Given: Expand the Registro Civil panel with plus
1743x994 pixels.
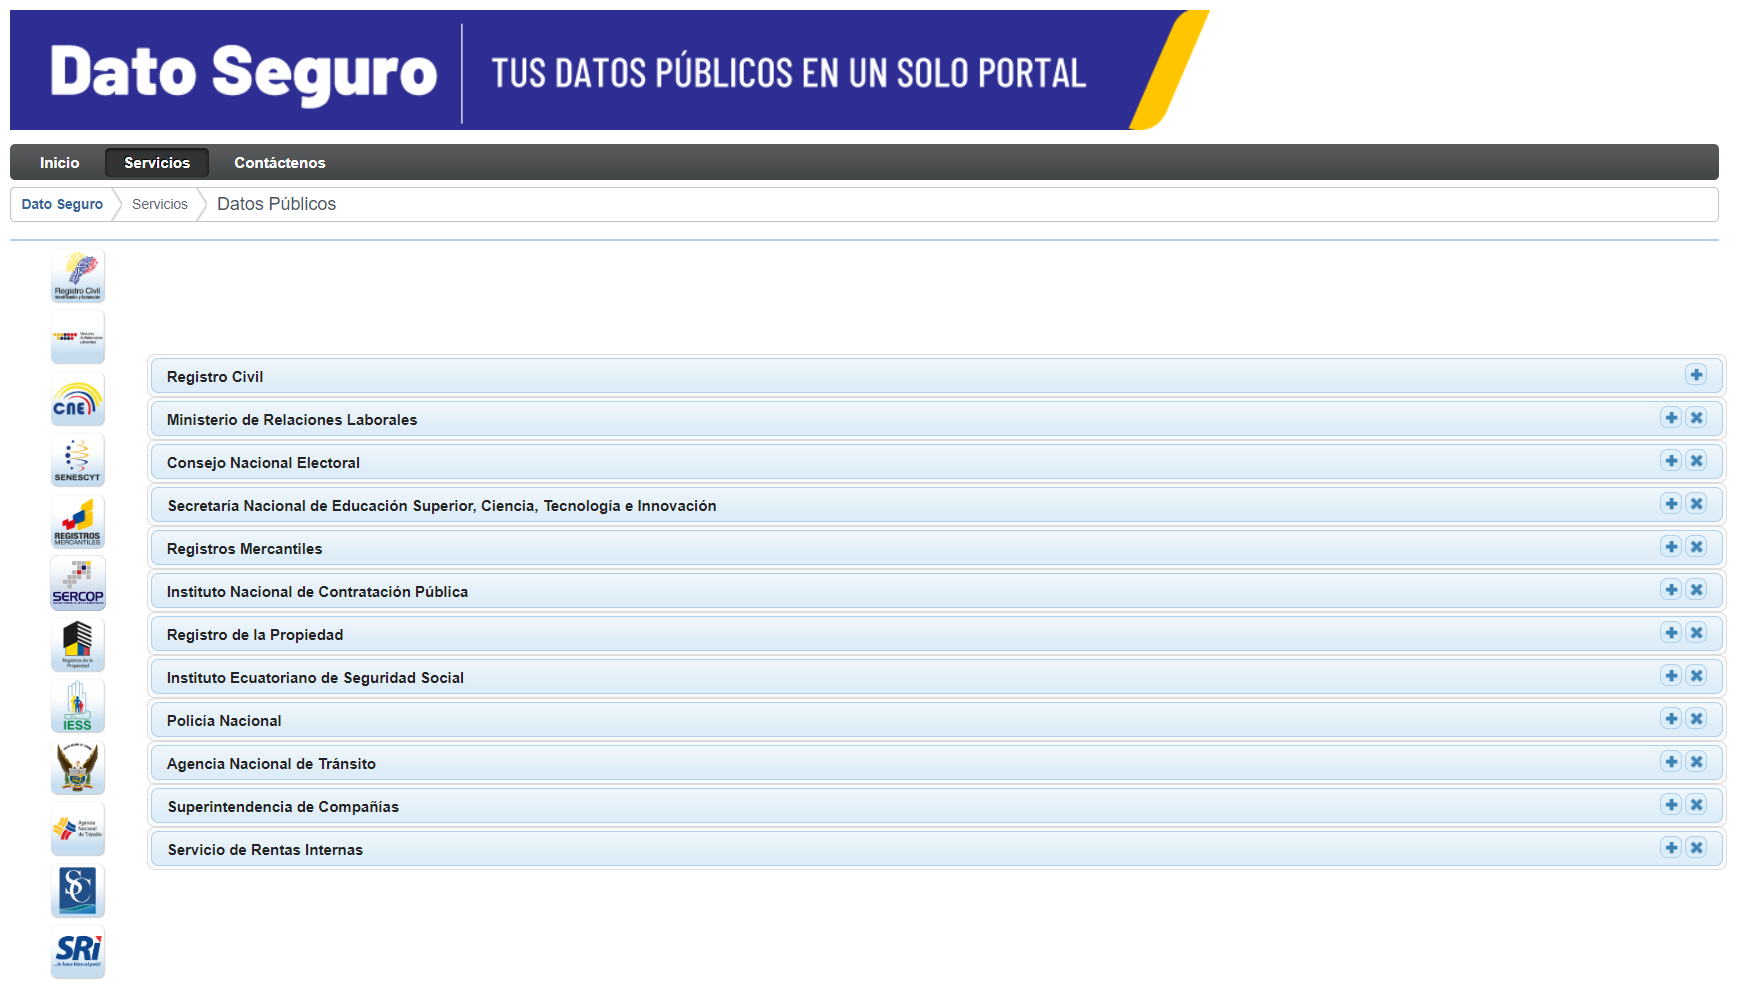Looking at the screenshot, I should 1696,375.
